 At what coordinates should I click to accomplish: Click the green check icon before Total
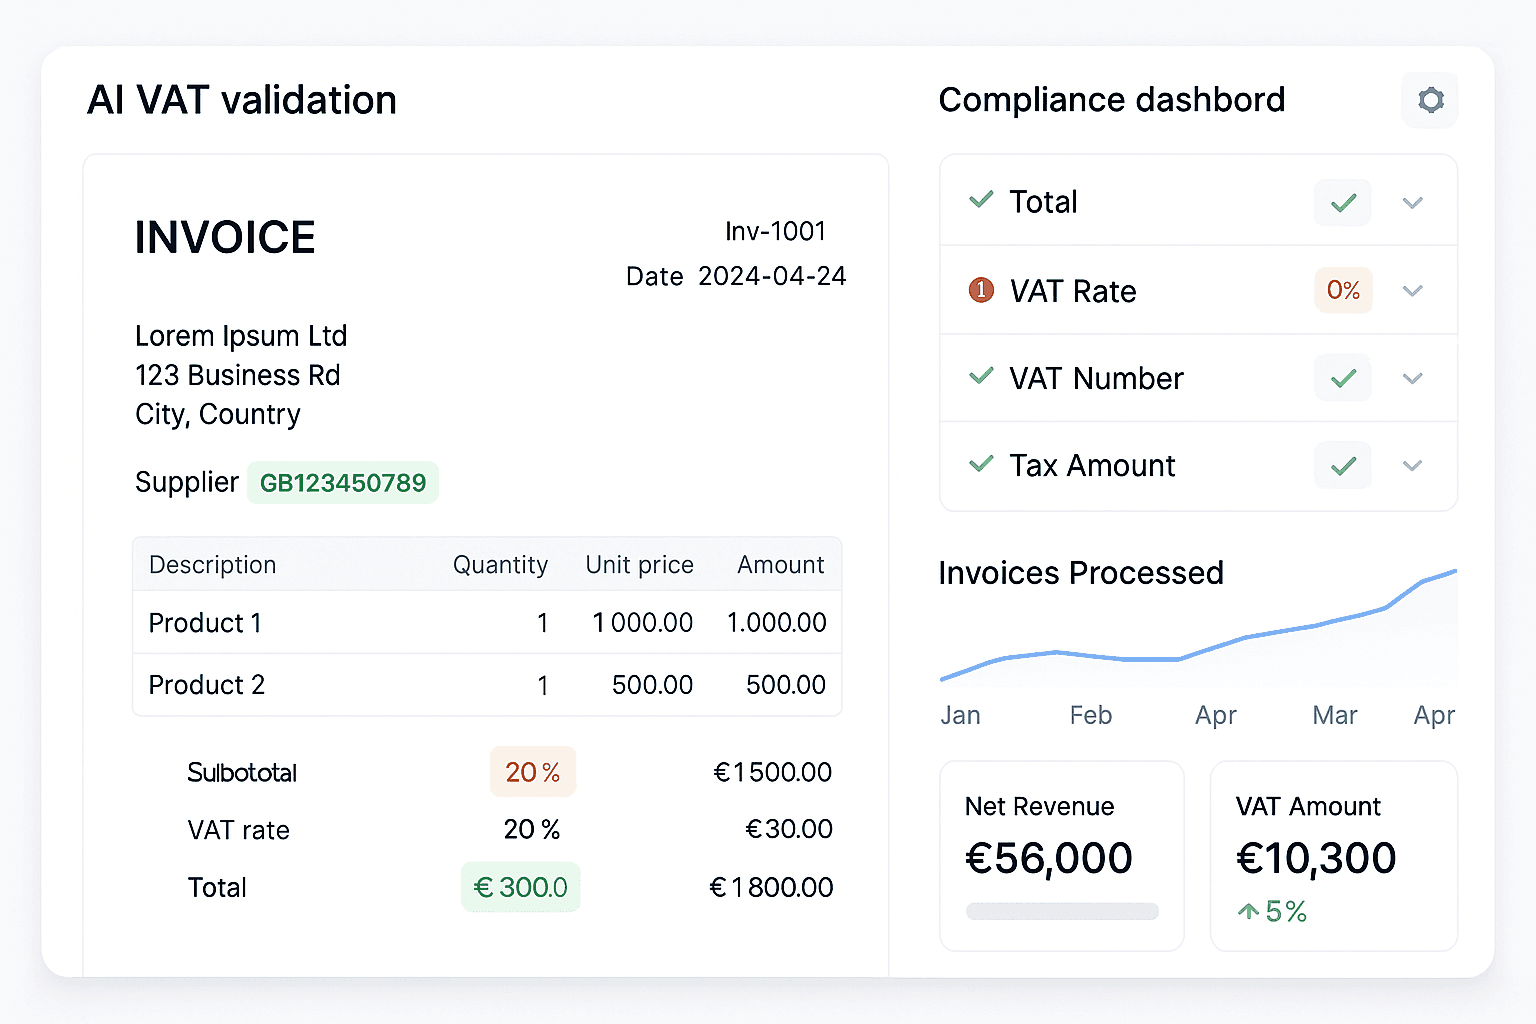pyautogui.click(x=982, y=200)
